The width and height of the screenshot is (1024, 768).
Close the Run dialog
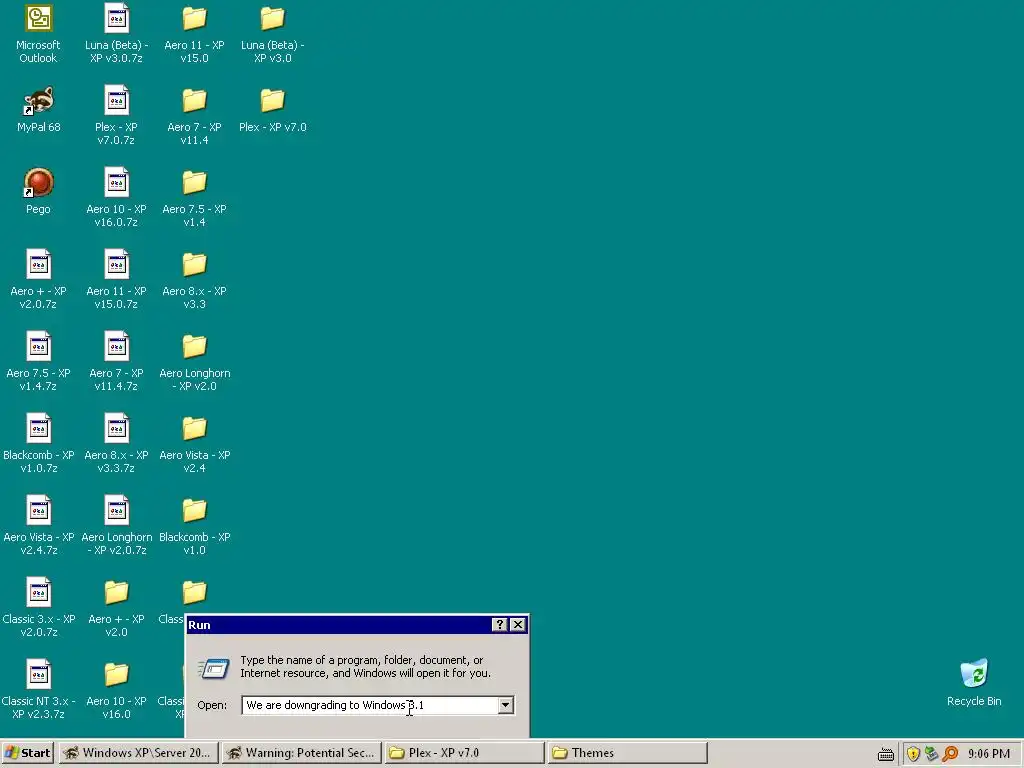point(518,624)
